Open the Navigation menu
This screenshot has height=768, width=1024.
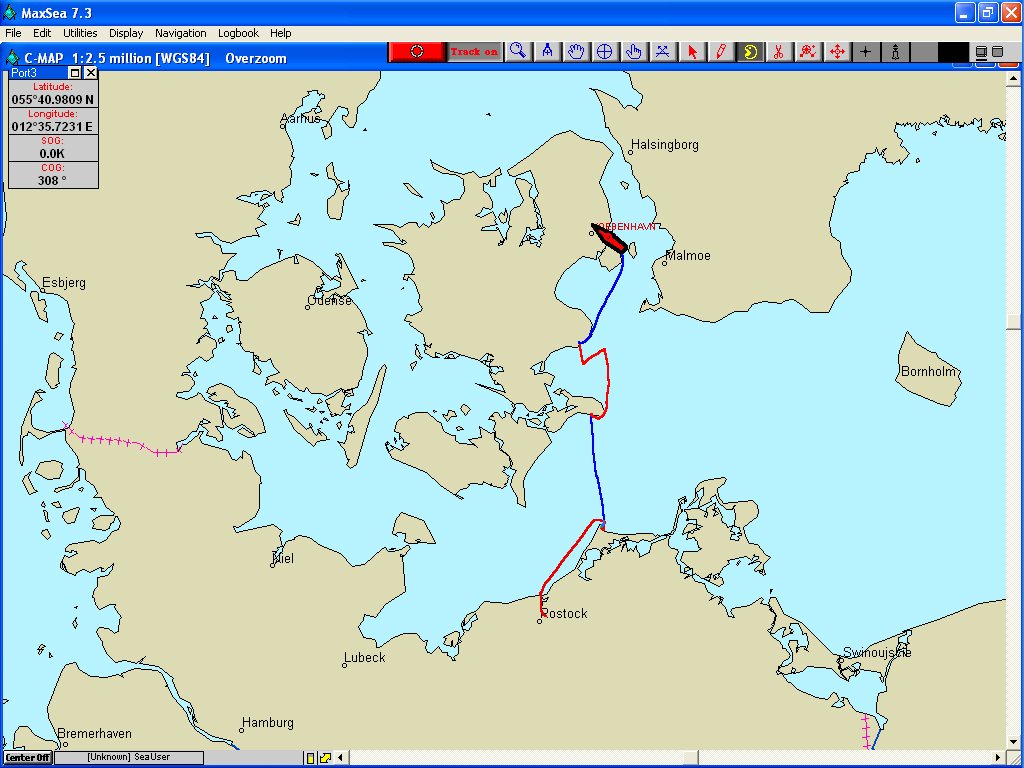tap(180, 33)
